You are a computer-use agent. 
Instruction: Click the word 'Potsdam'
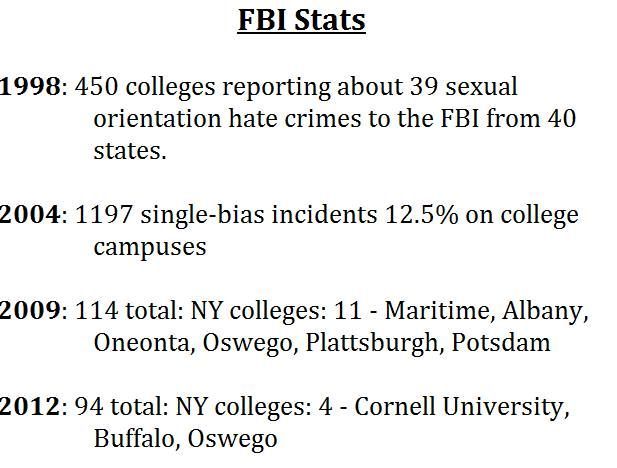501,342
